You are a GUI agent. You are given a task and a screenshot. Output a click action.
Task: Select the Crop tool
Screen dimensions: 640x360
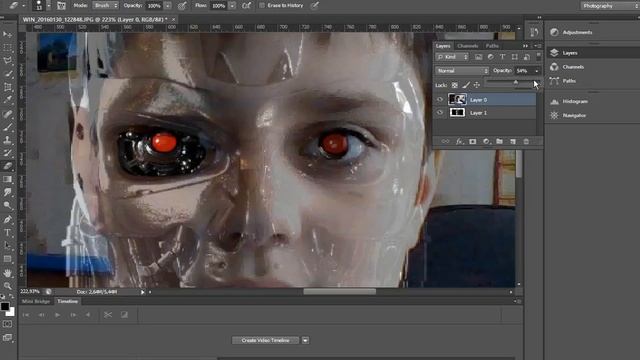click(x=7, y=87)
